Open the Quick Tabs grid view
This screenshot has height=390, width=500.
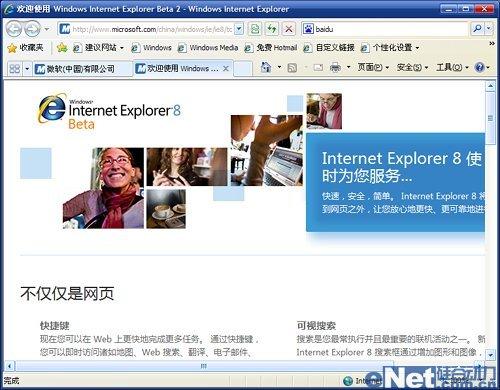tap(15, 69)
